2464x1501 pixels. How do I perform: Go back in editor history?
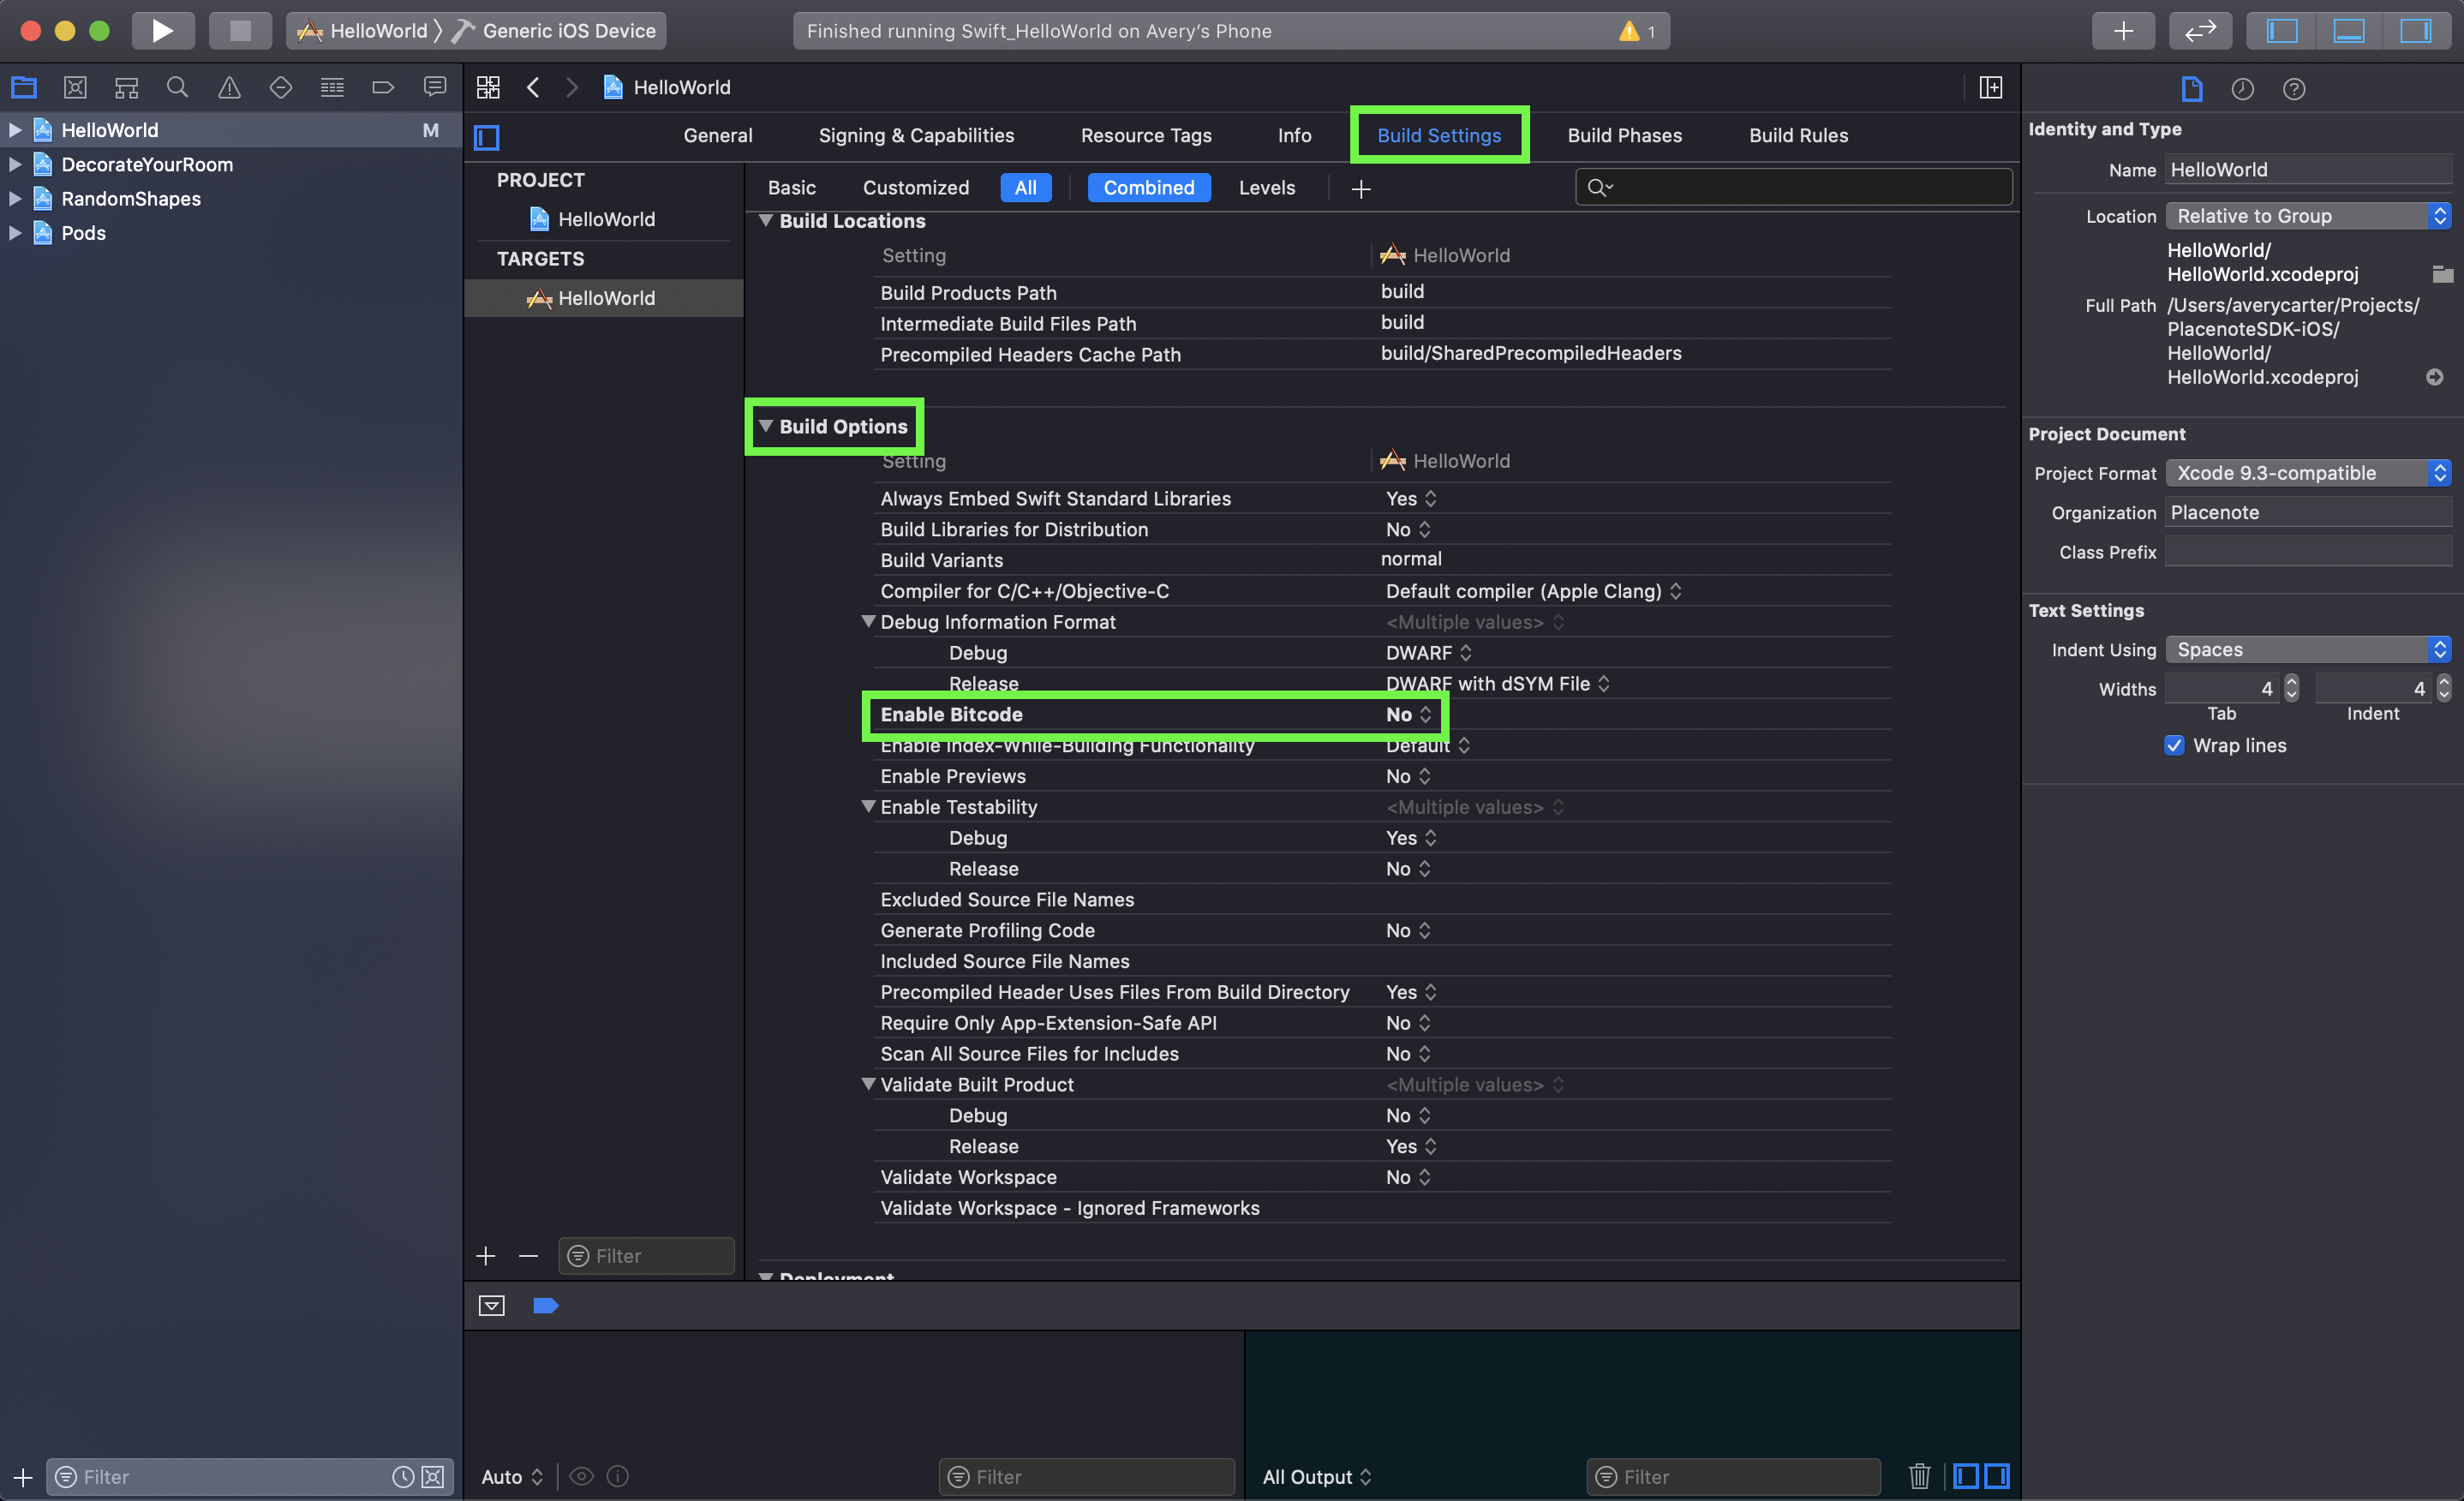534,88
